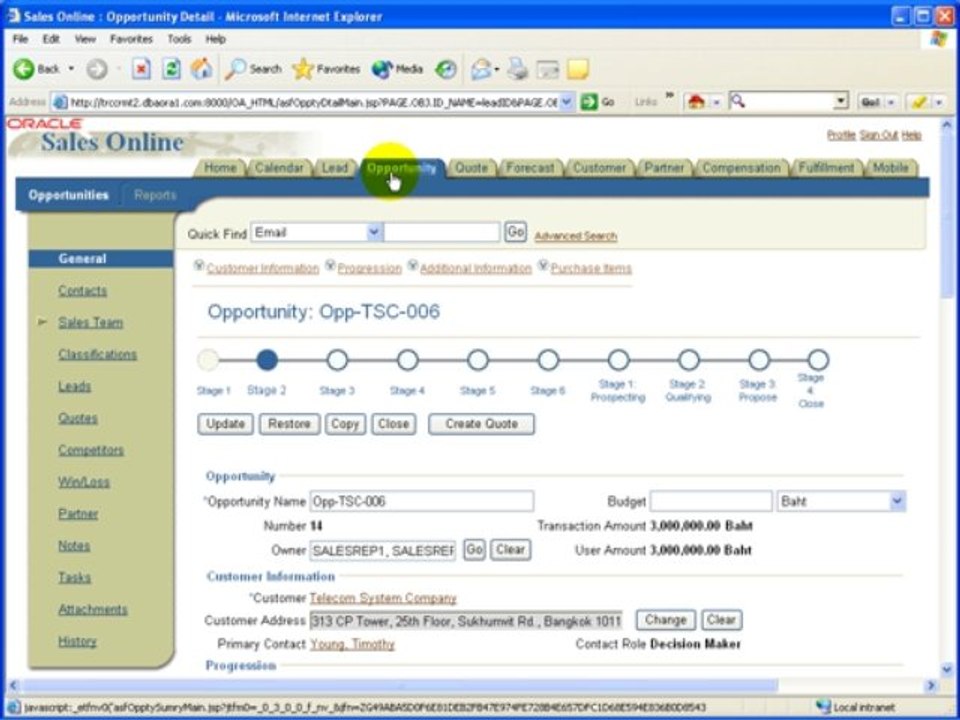
Task: Open the Telecom System Company link
Action: pyautogui.click(x=383, y=598)
